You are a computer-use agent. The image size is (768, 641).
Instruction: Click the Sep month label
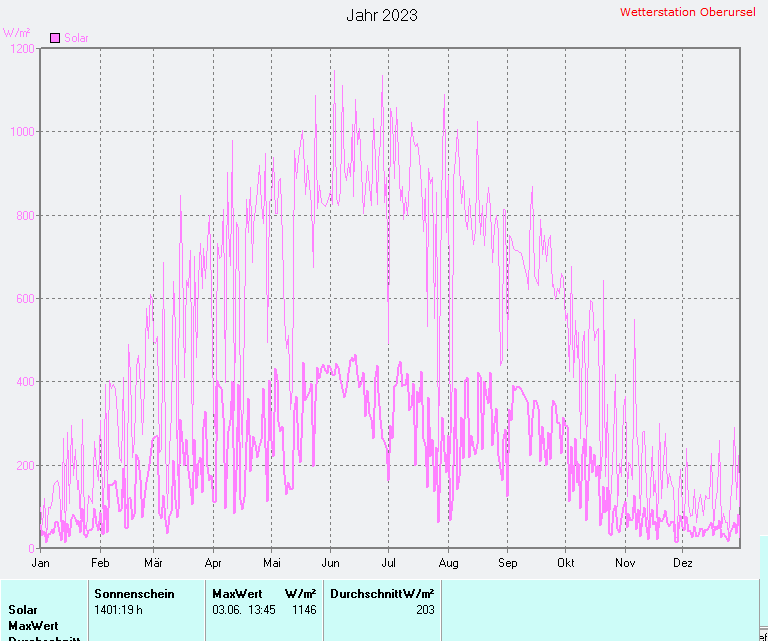(508, 563)
